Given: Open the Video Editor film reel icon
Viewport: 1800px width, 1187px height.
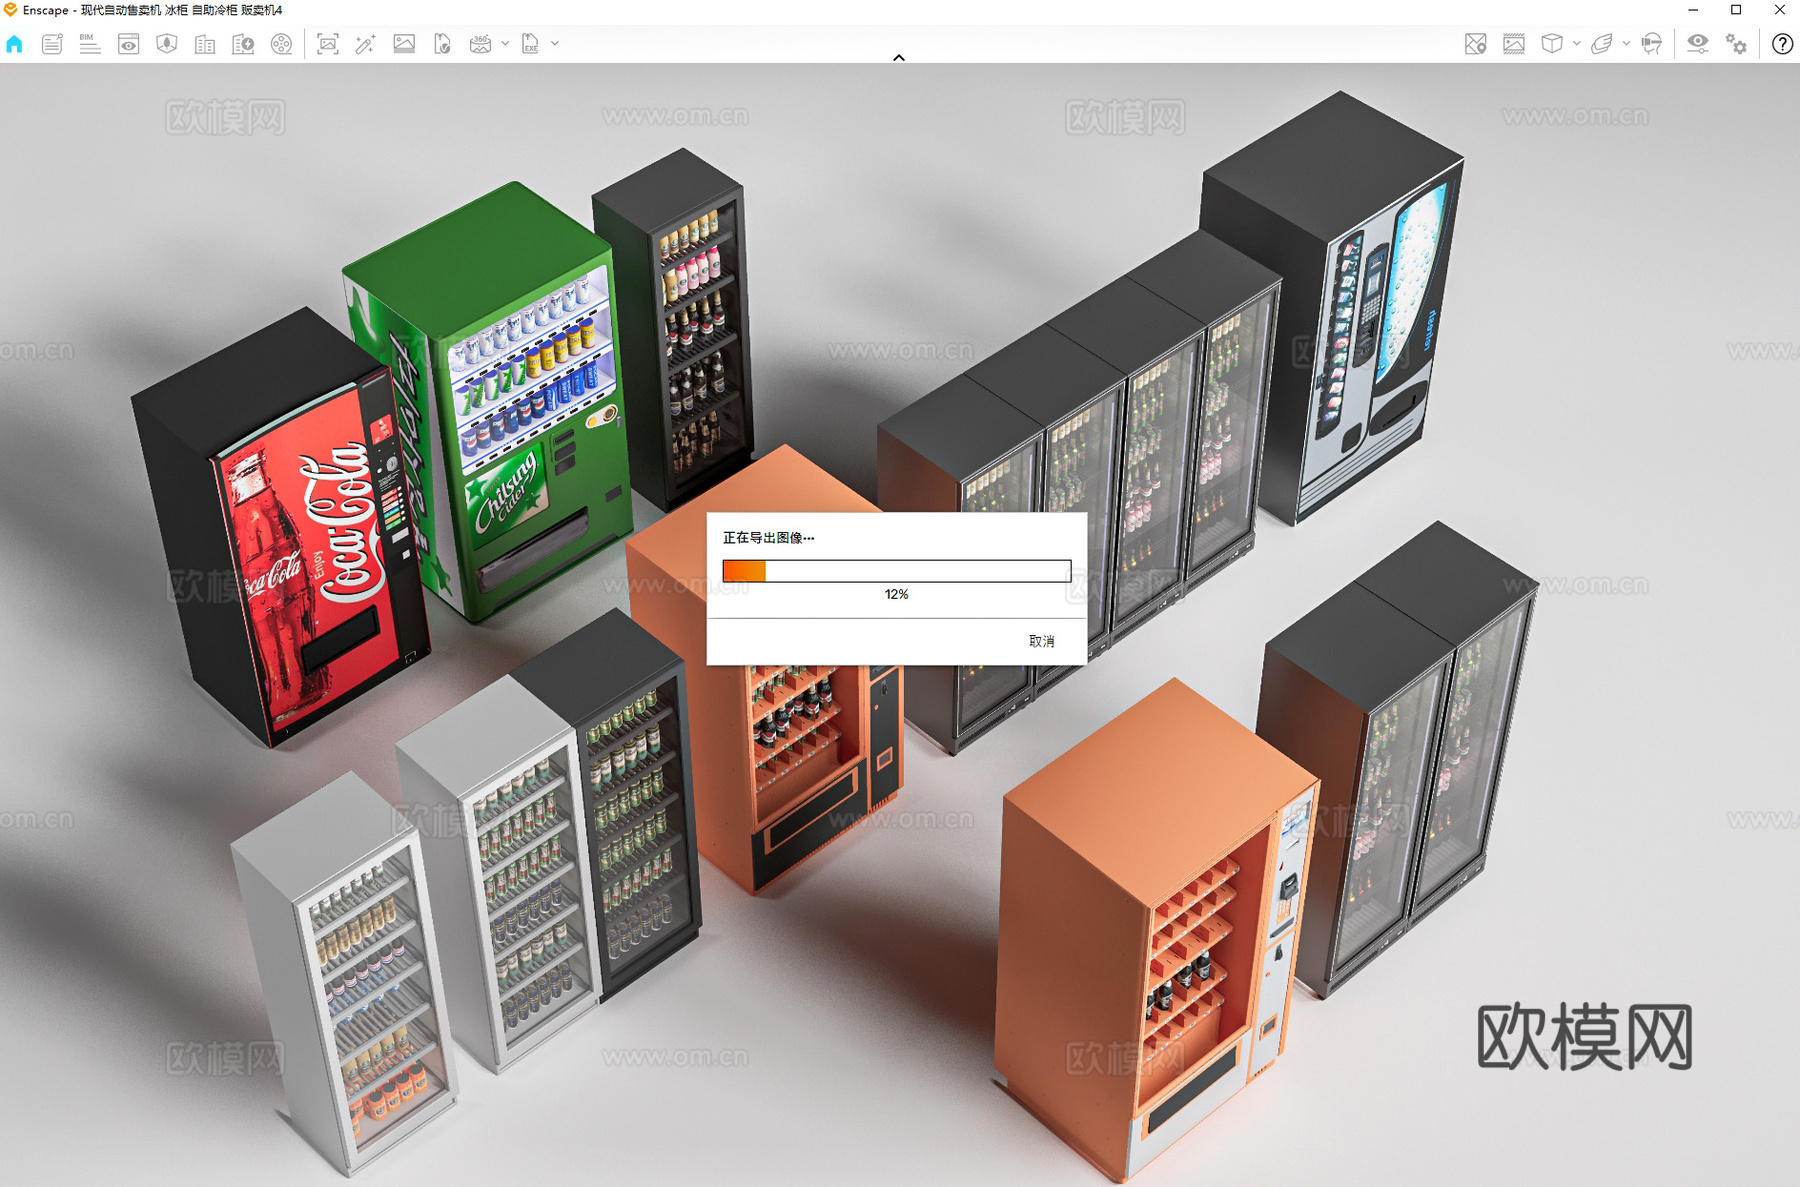Looking at the screenshot, I should pyautogui.click(x=282, y=44).
